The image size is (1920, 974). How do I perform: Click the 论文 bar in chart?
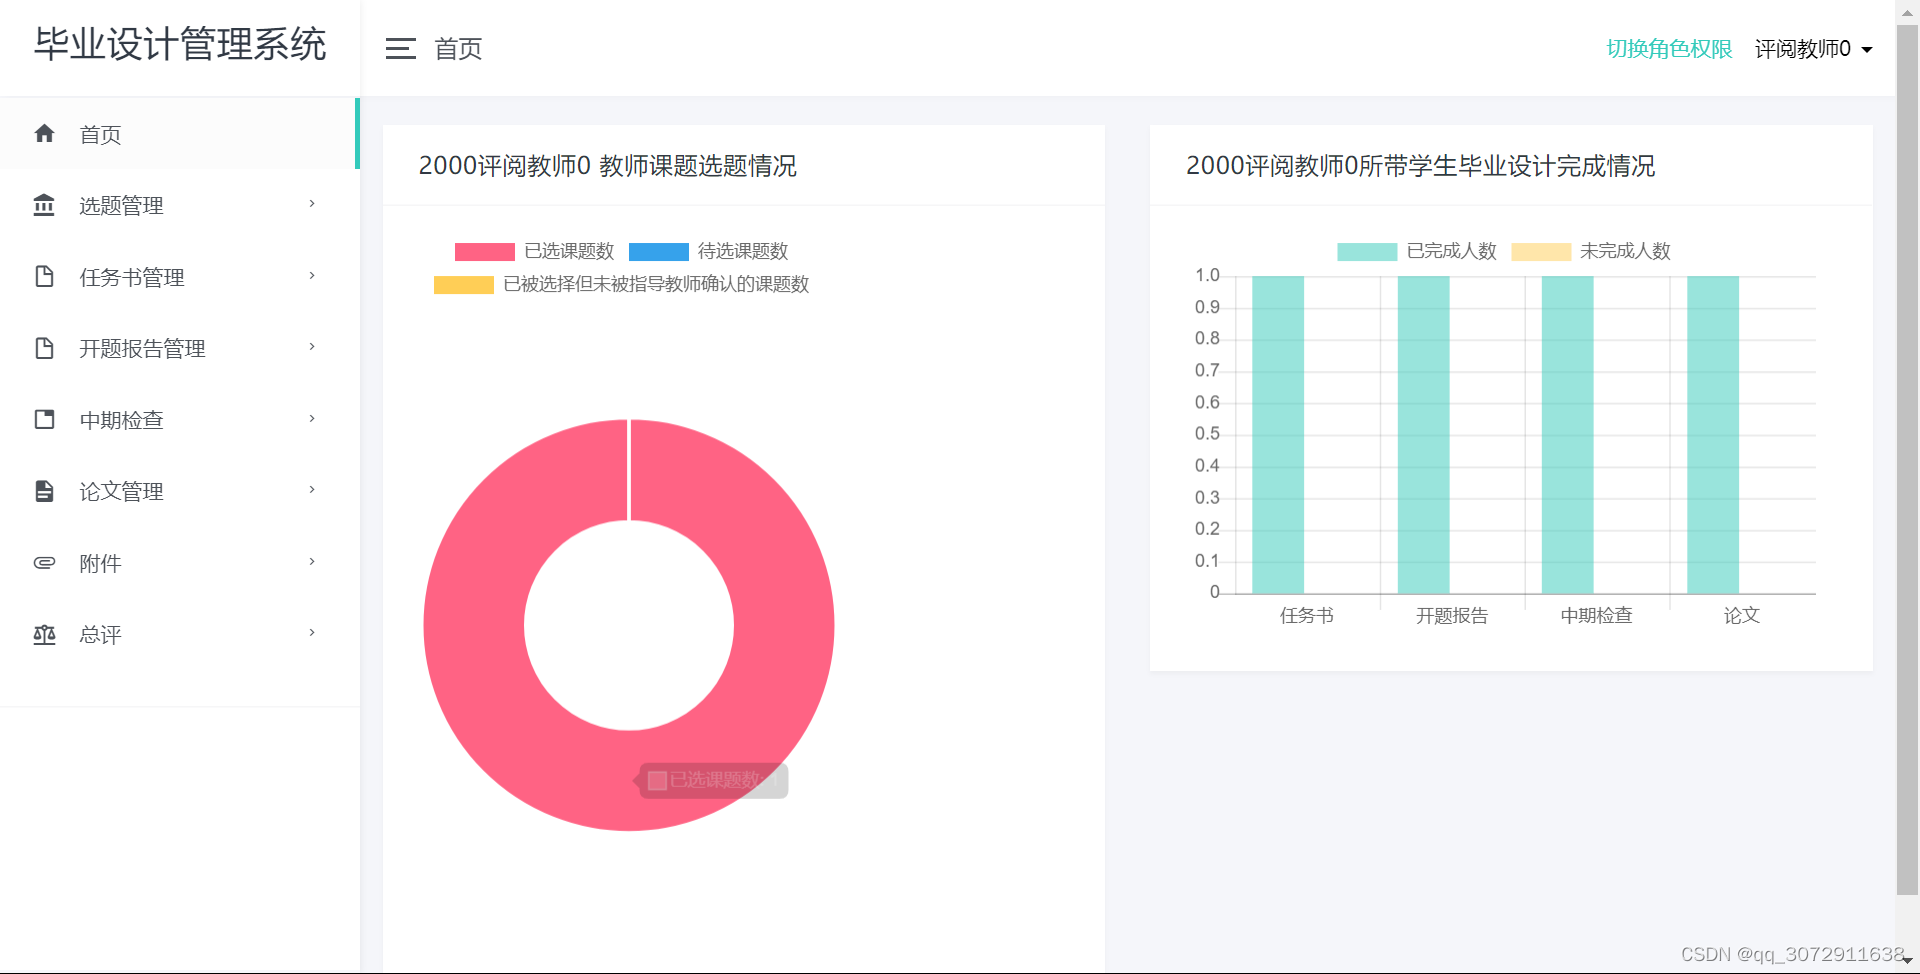(1713, 435)
